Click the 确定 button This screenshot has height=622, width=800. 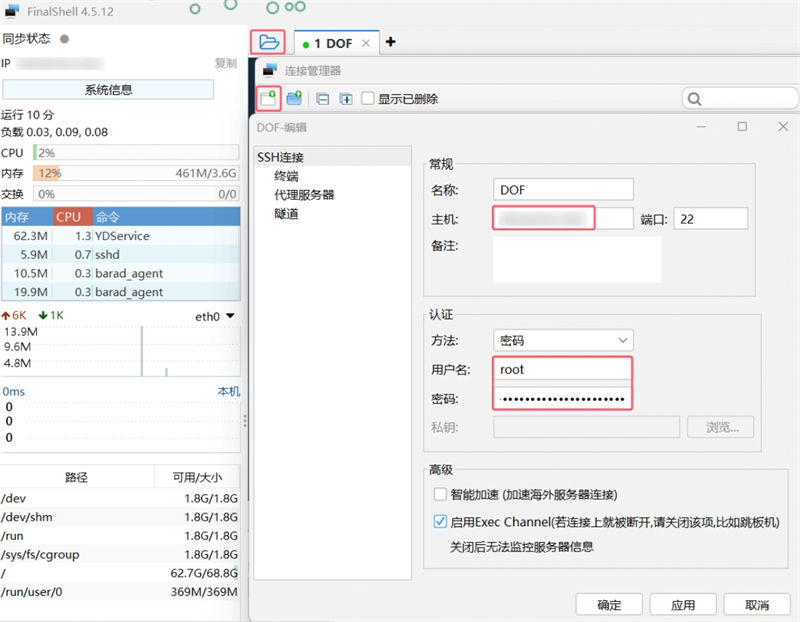coord(609,605)
